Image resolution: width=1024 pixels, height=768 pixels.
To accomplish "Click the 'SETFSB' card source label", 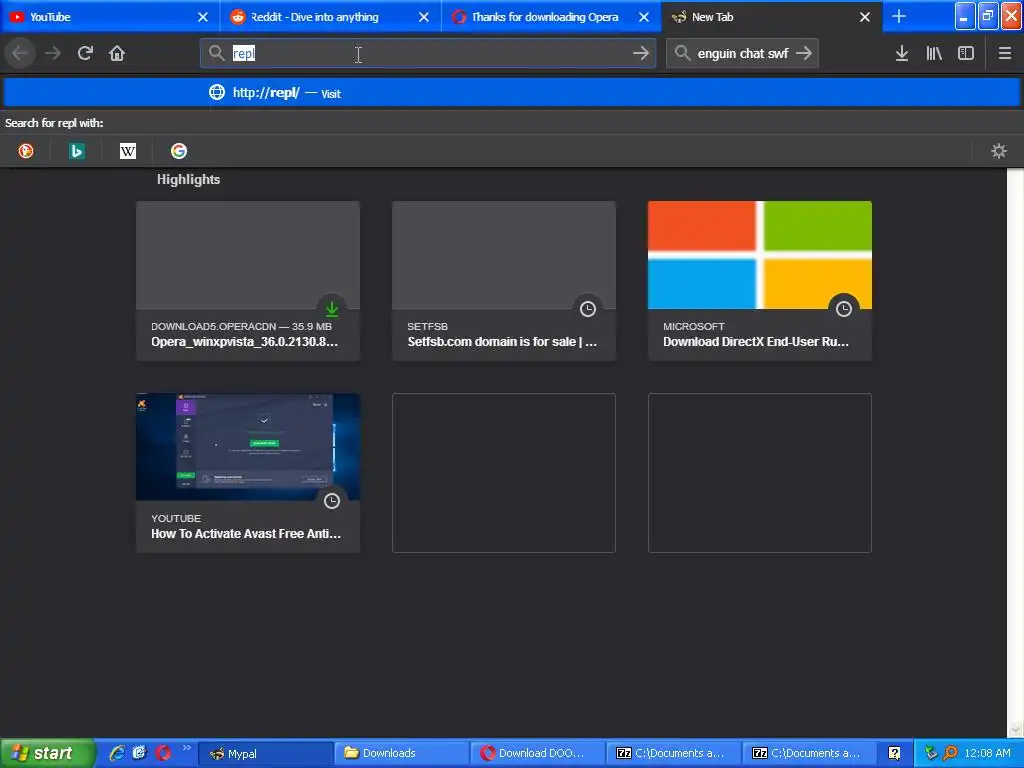I will tap(427, 327).
